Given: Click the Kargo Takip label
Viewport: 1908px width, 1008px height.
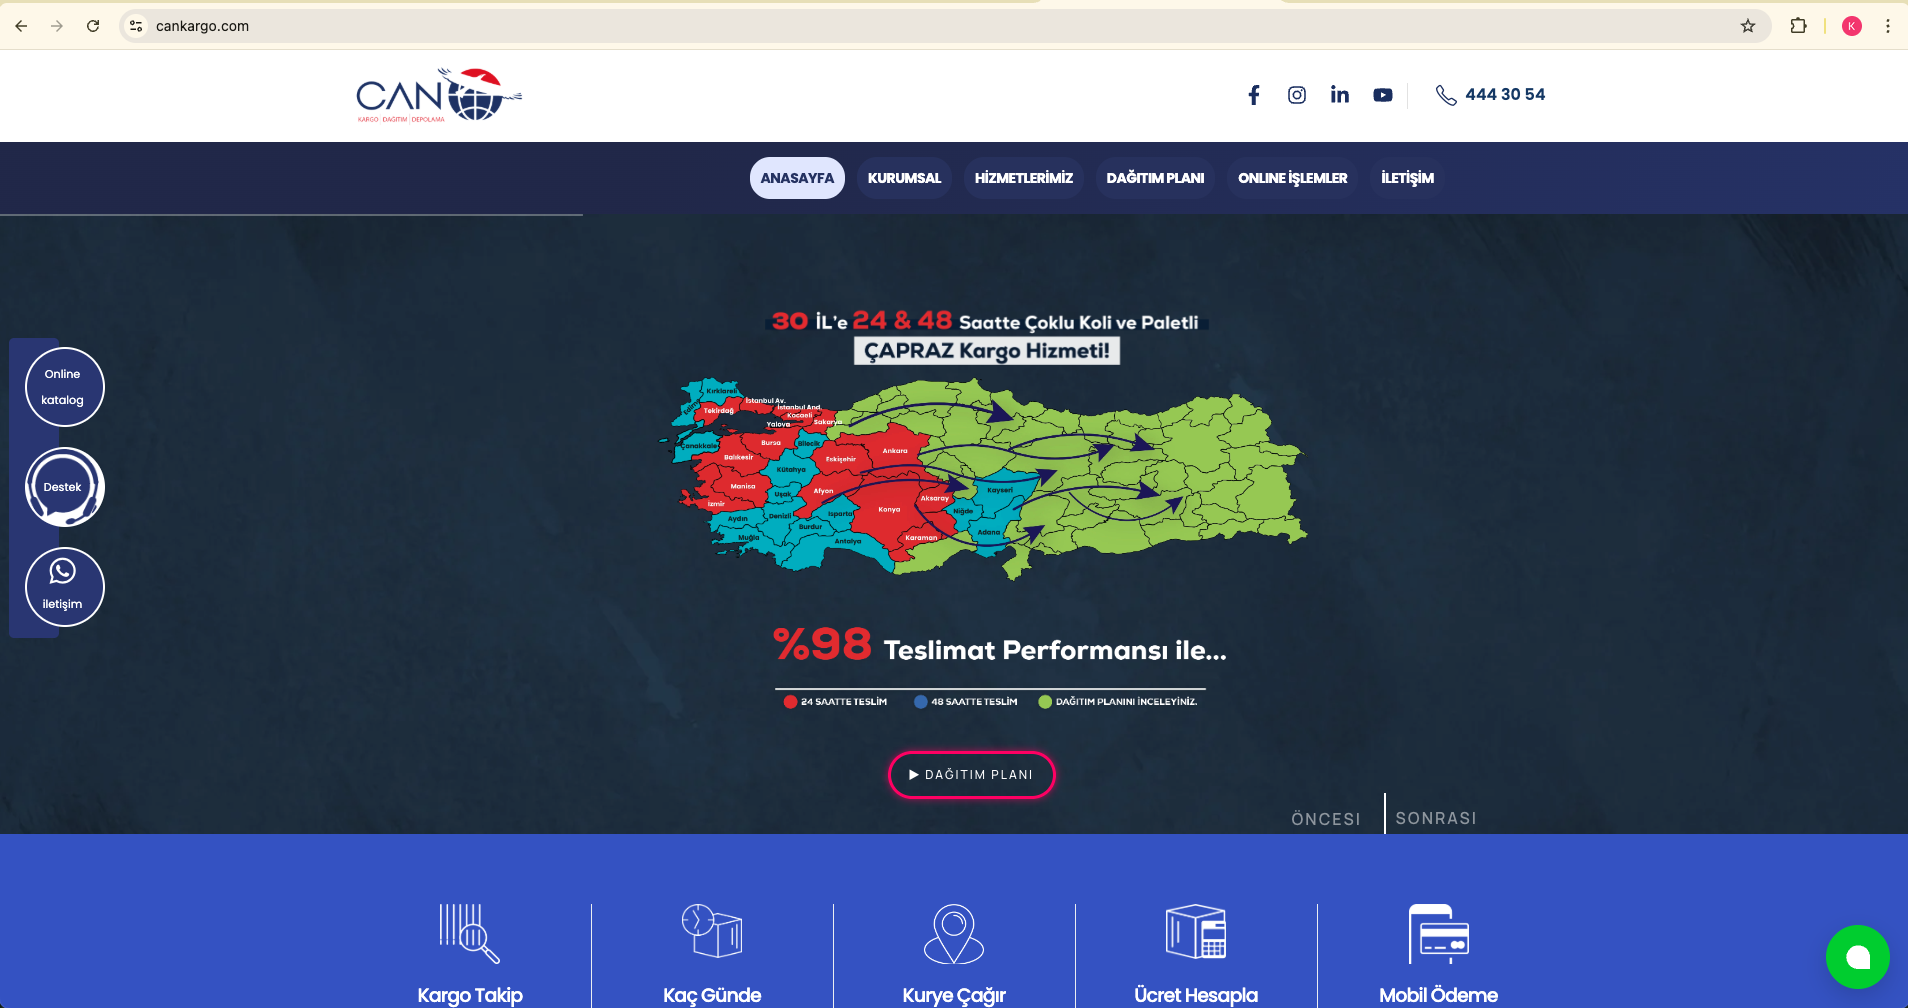Looking at the screenshot, I should coord(470,995).
